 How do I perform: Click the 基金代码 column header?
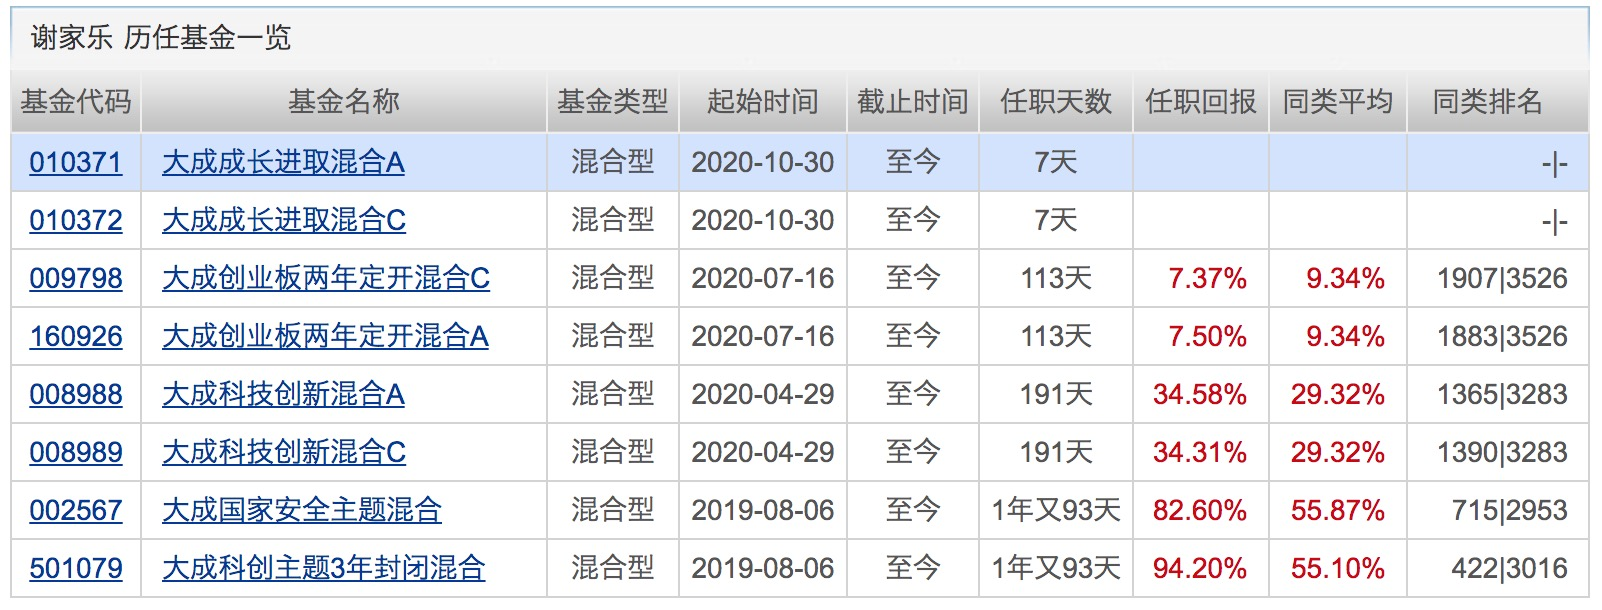(76, 102)
